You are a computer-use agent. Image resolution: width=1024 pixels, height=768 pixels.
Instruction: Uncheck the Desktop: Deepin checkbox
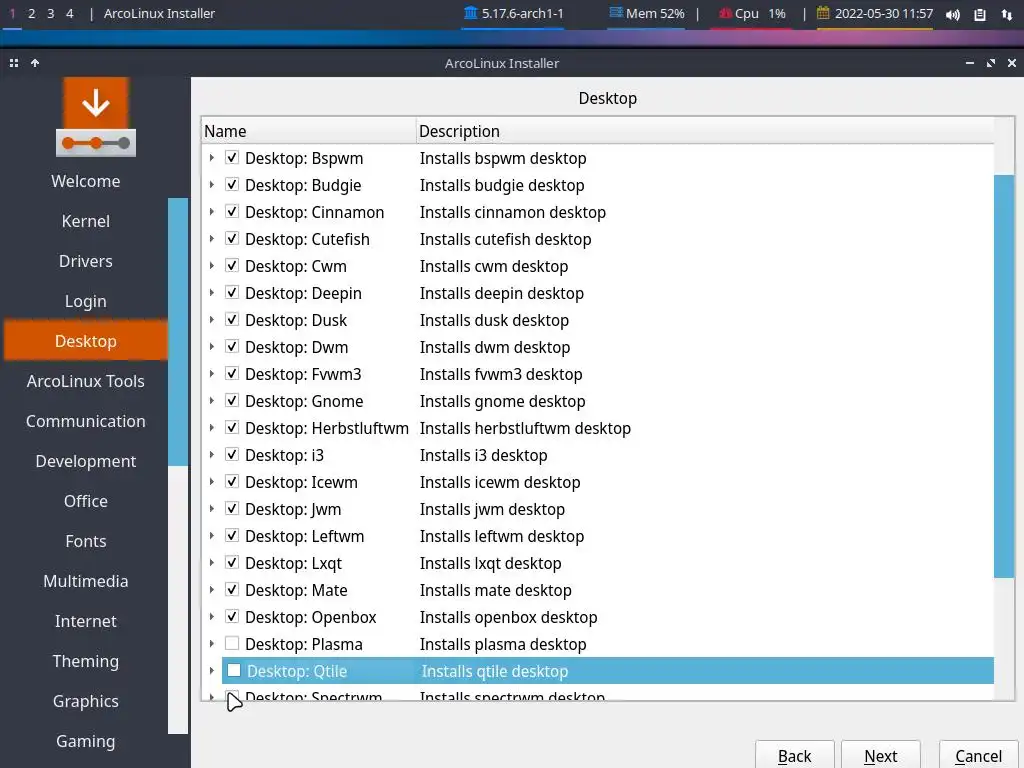(x=232, y=293)
